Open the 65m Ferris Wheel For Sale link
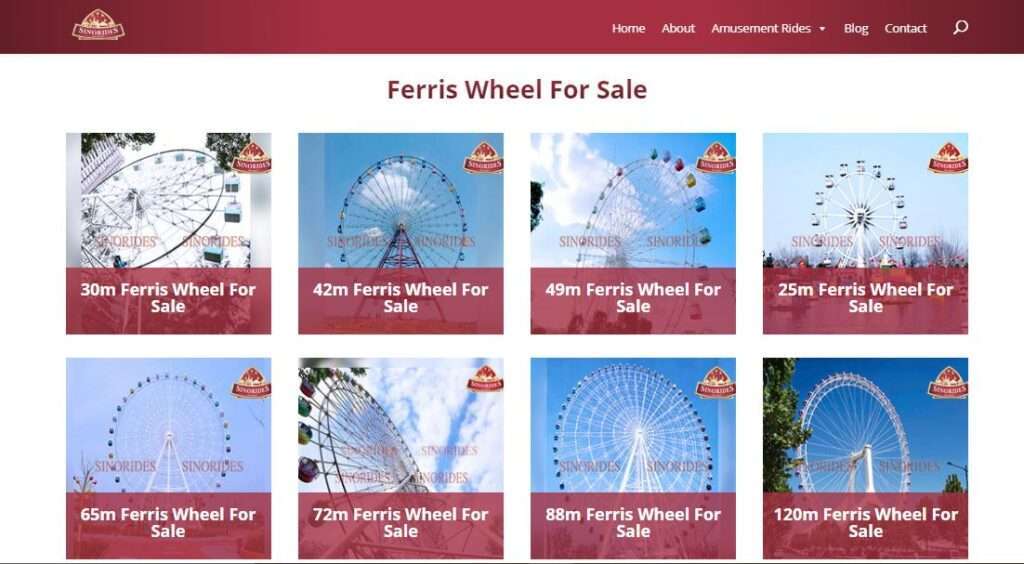The width and height of the screenshot is (1024, 564). pos(168,522)
